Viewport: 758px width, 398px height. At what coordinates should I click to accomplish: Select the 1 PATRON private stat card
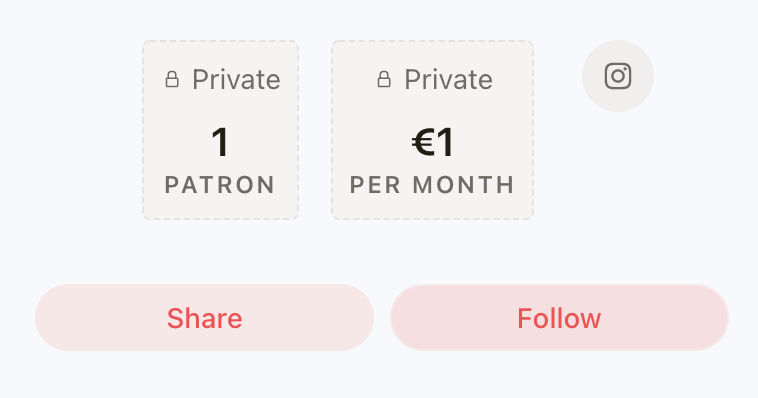(220, 130)
